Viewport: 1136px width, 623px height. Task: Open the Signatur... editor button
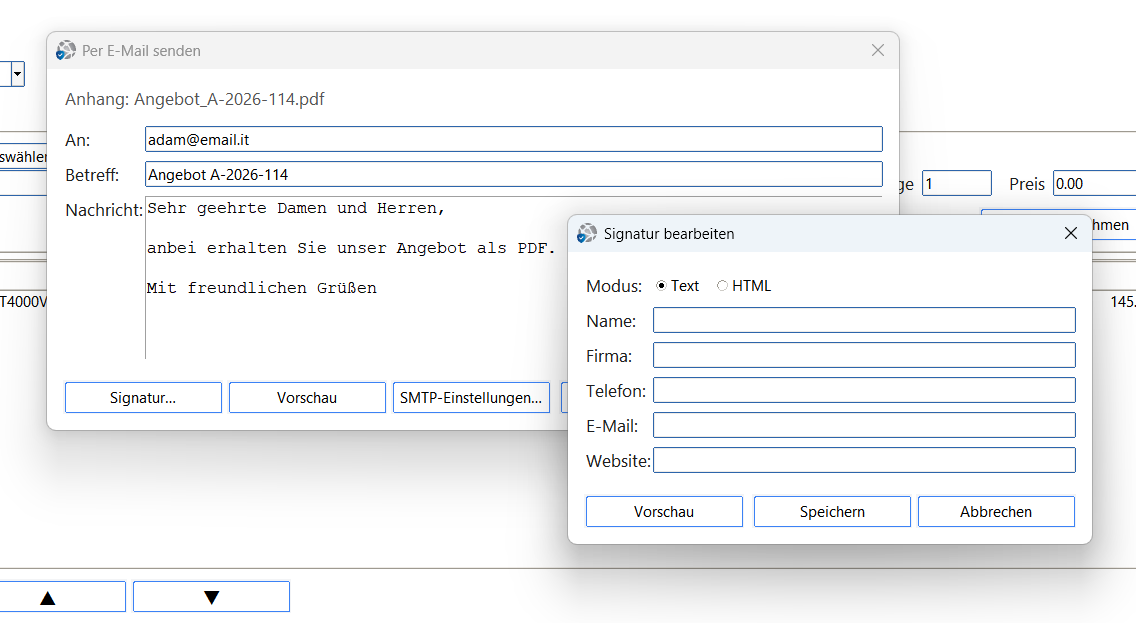(x=143, y=398)
